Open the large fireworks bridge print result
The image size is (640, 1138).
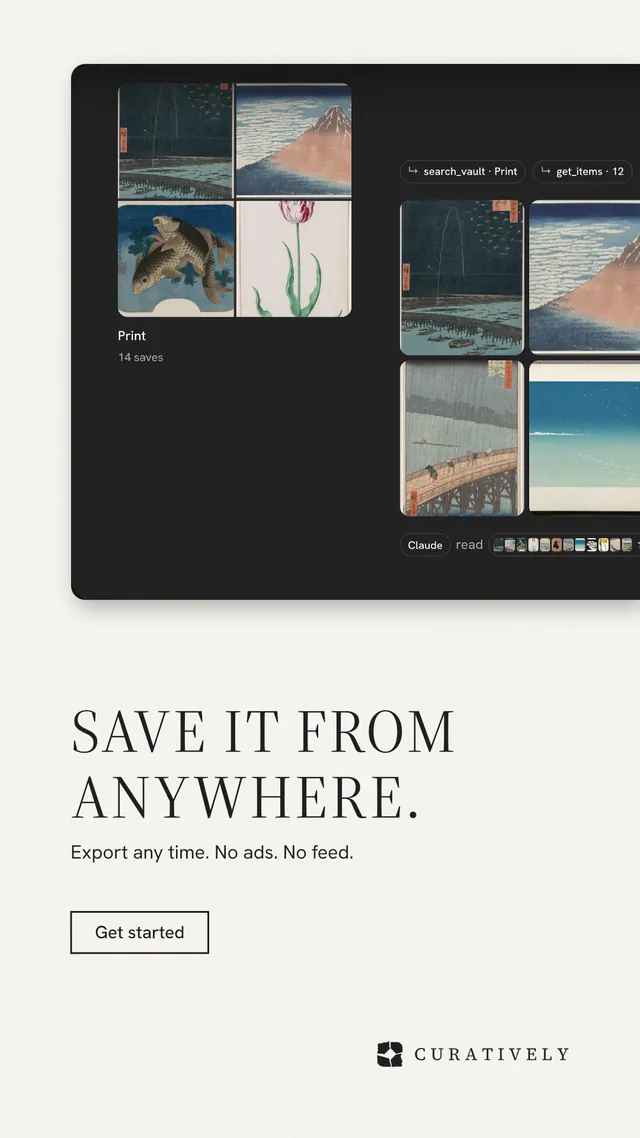click(x=462, y=277)
